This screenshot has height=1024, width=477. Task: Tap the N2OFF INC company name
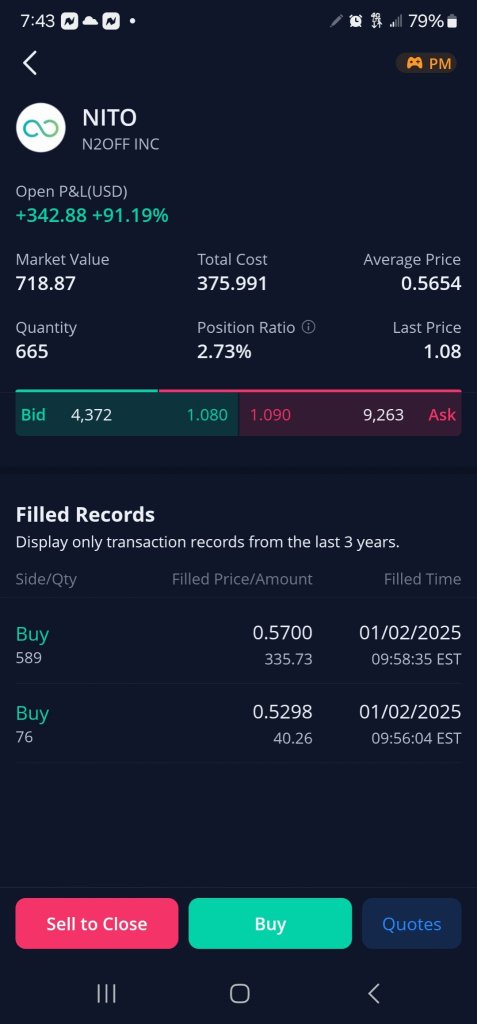tap(121, 144)
